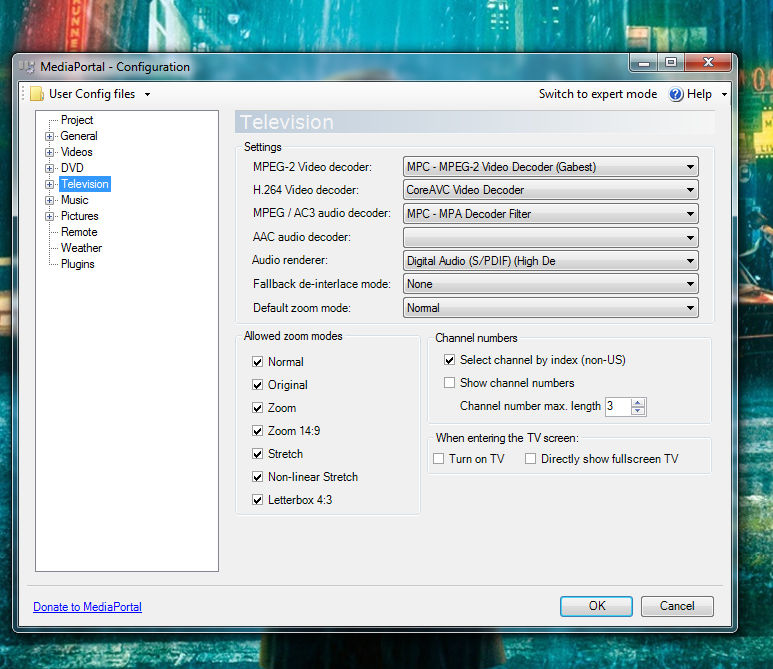Viewport: 773px width, 669px height.
Task: Open the MPEG-2 Video decoder dropdown
Action: [x=550, y=167]
